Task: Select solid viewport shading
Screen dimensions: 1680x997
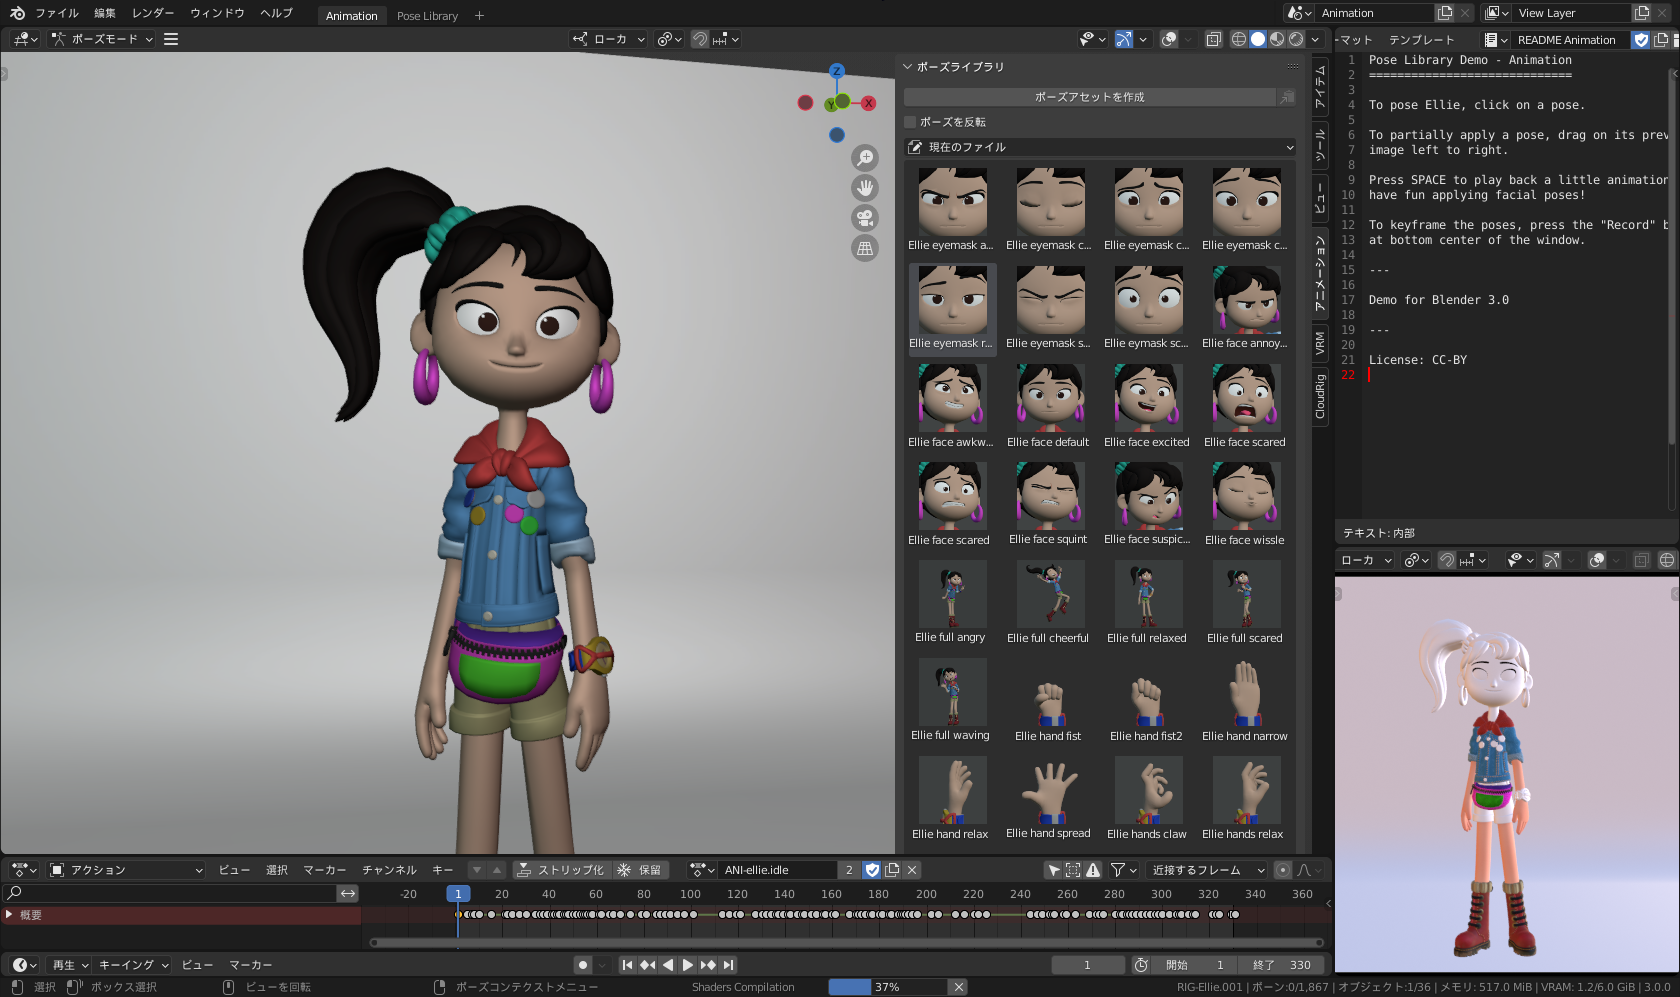Action: pyautogui.click(x=1258, y=39)
